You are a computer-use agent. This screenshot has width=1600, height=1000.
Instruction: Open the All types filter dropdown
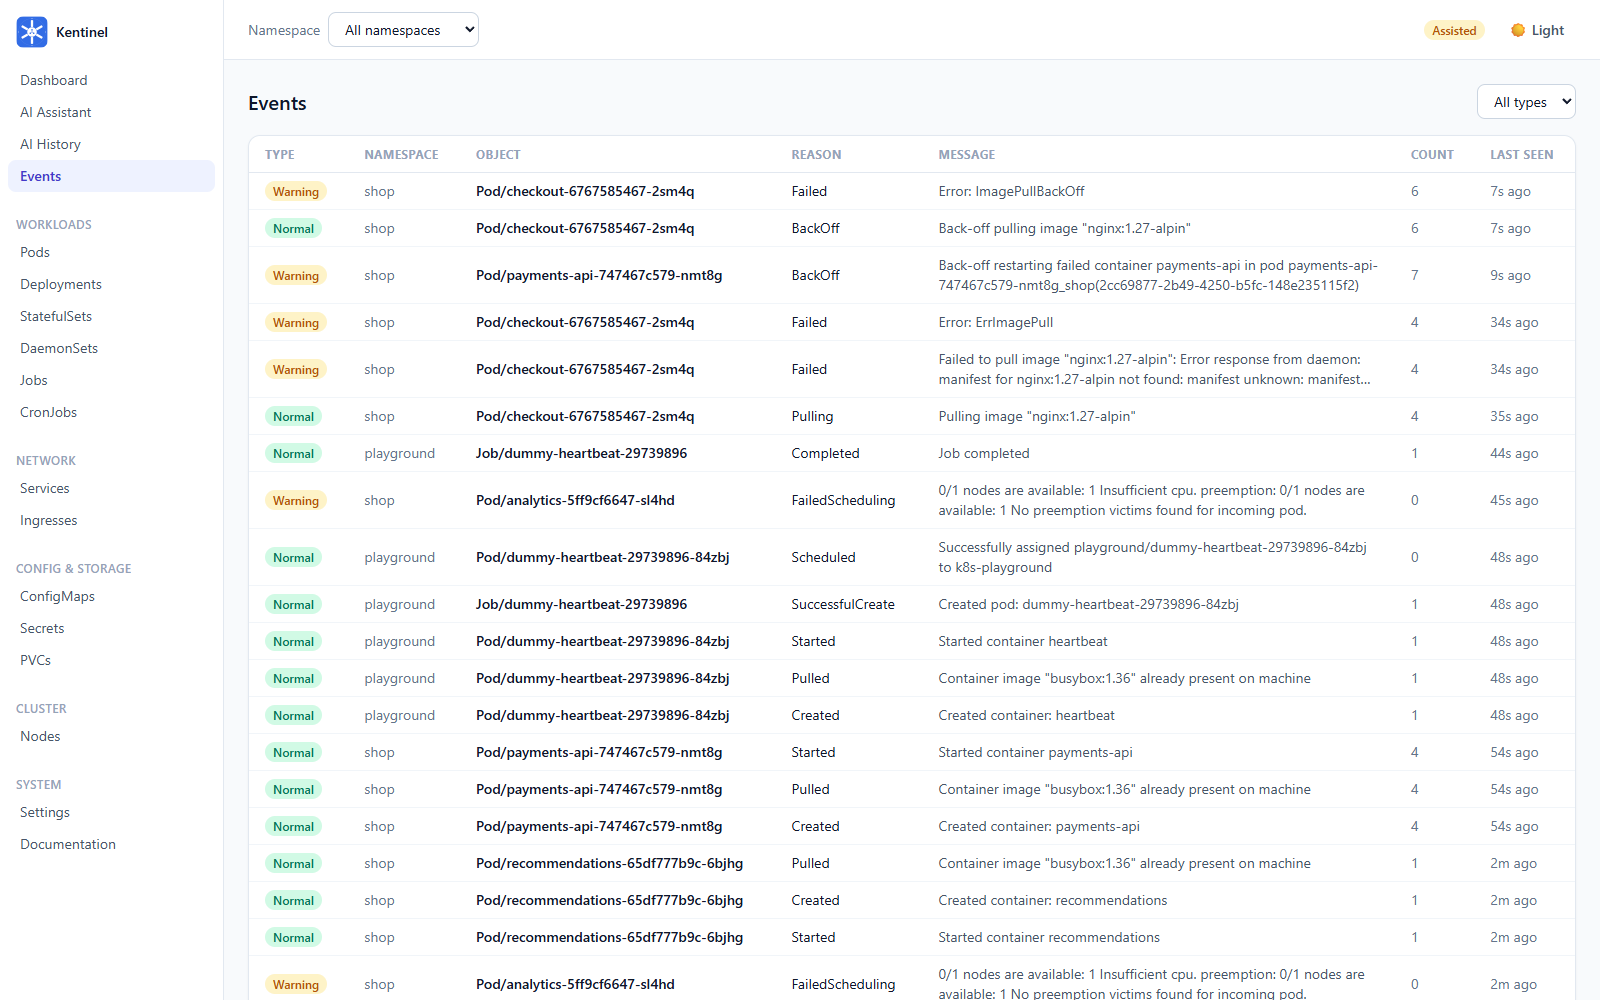(1526, 102)
